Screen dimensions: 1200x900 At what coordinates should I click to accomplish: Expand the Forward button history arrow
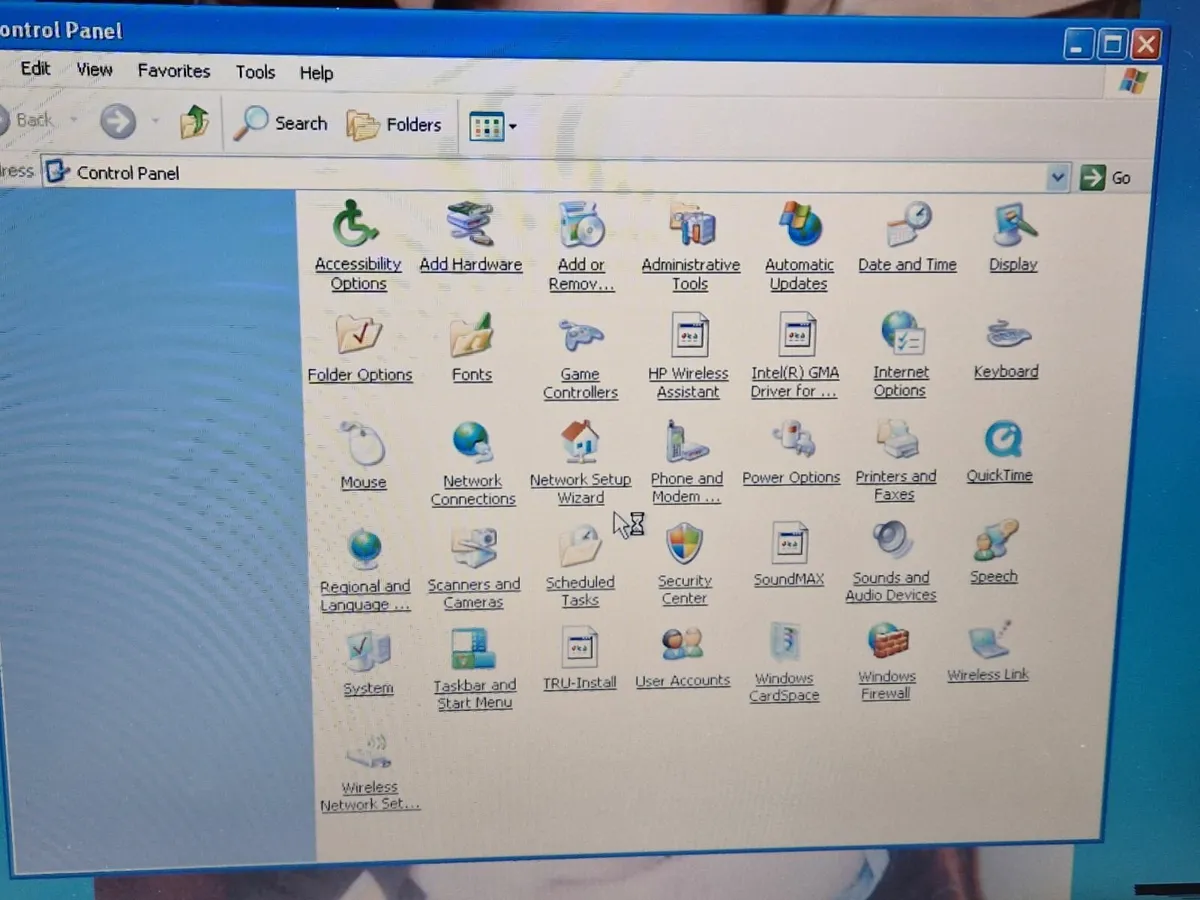click(x=155, y=122)
